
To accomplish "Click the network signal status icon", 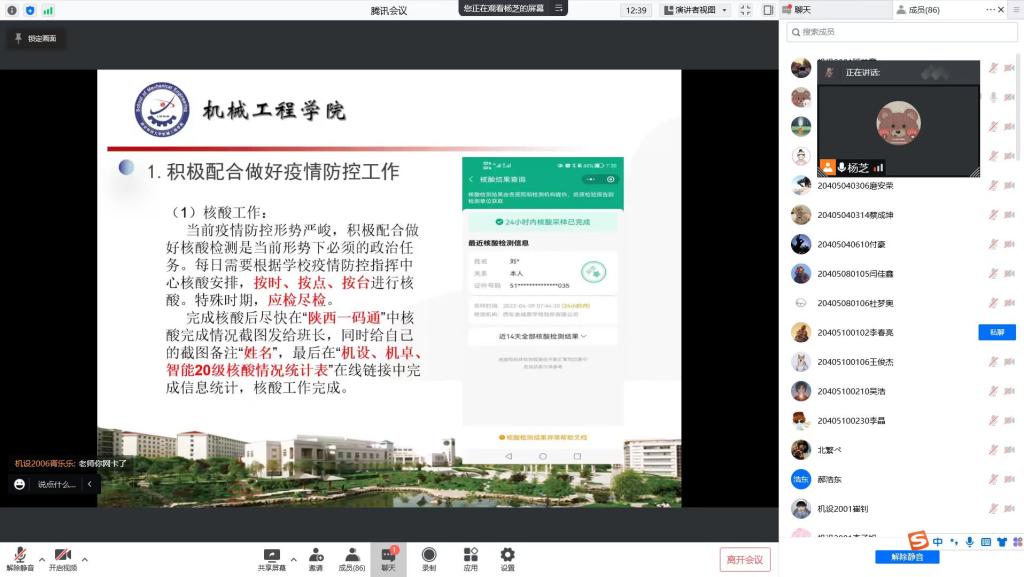I will tap(48, 10).
